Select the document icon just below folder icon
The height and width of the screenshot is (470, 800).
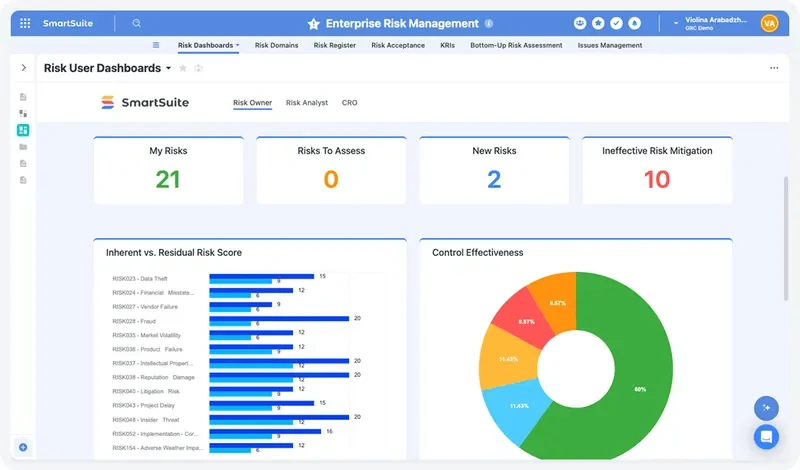[x=23, y=163]
